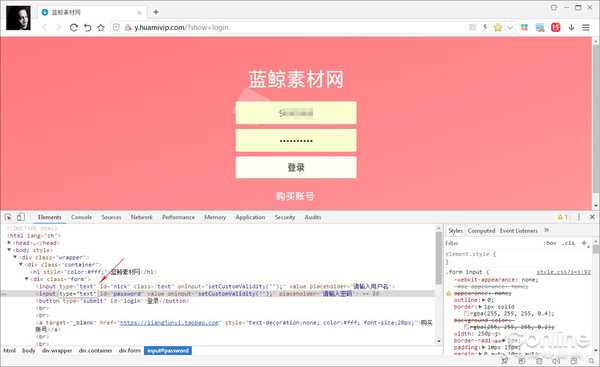The height and width of the screenshot is (367, 600).
Task: Click the password input field on page
Action: (x=296, y=140)
